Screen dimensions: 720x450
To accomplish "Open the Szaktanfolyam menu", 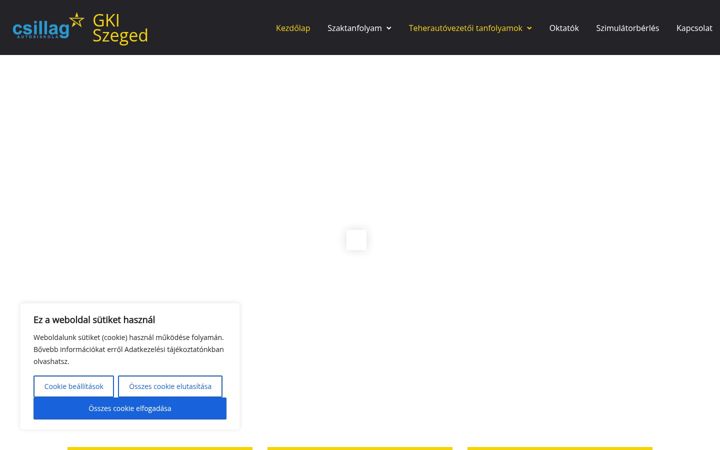I will click(x=354, y=28).
